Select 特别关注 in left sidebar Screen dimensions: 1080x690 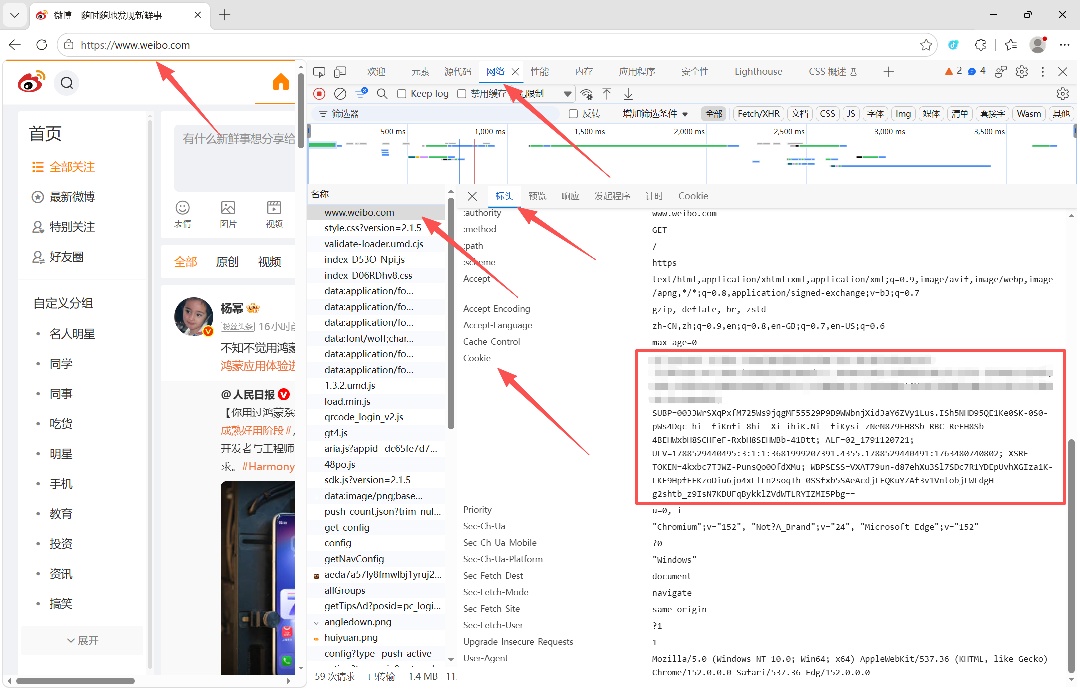point(63,227)
